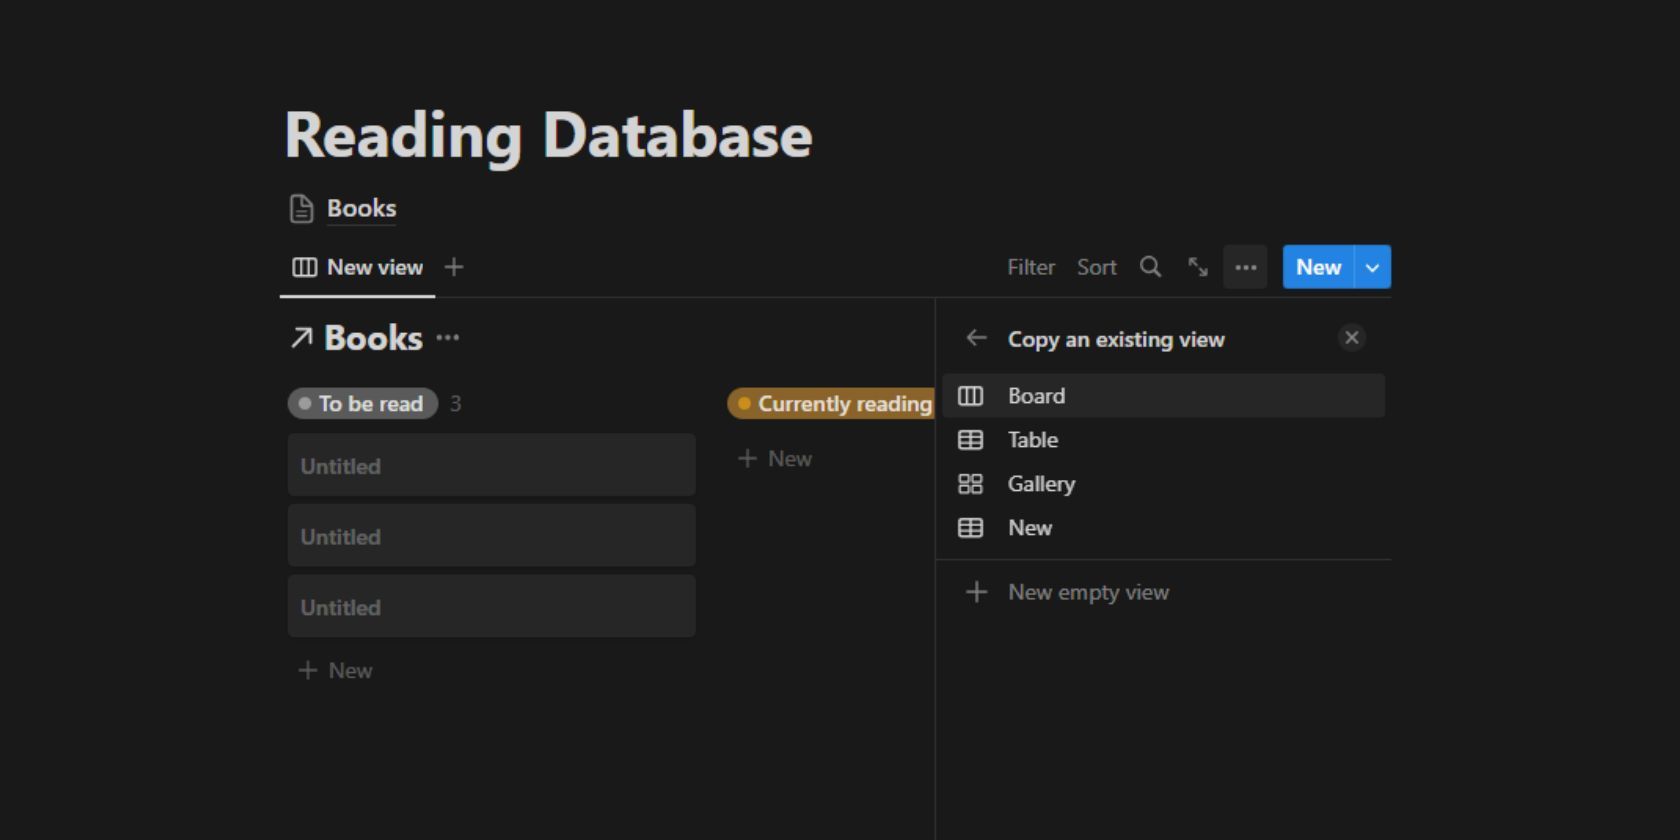Screen dimensions: 1680x840
Task: Click the Books page document icon
Action: (x=301, y=209)
